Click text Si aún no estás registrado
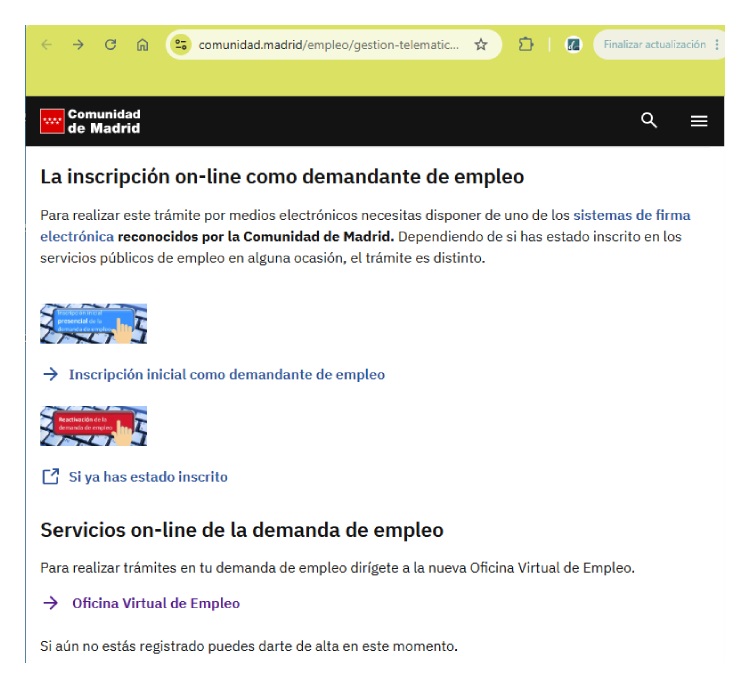 (x=249, y=646)
